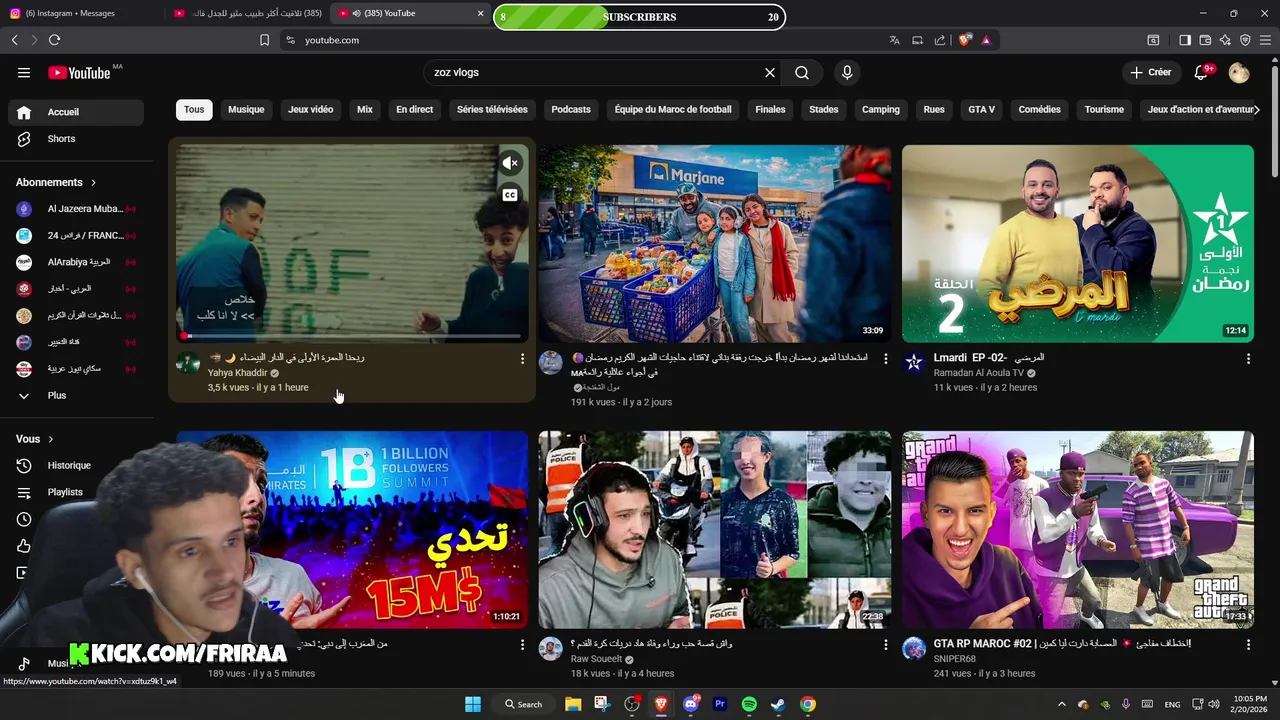
Task: Select the 'Jeux vidéo' filter chip
Action: point(311,109)
